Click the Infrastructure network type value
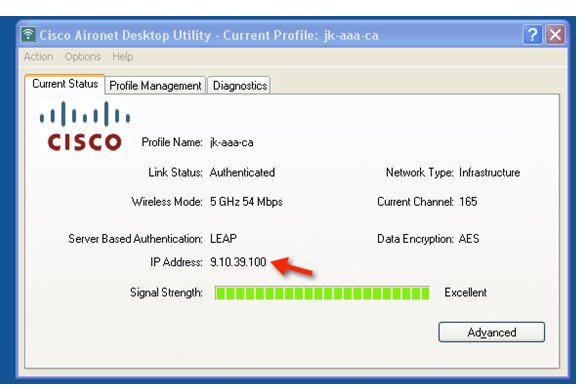The image size is (584, 388). coord(489,172)
